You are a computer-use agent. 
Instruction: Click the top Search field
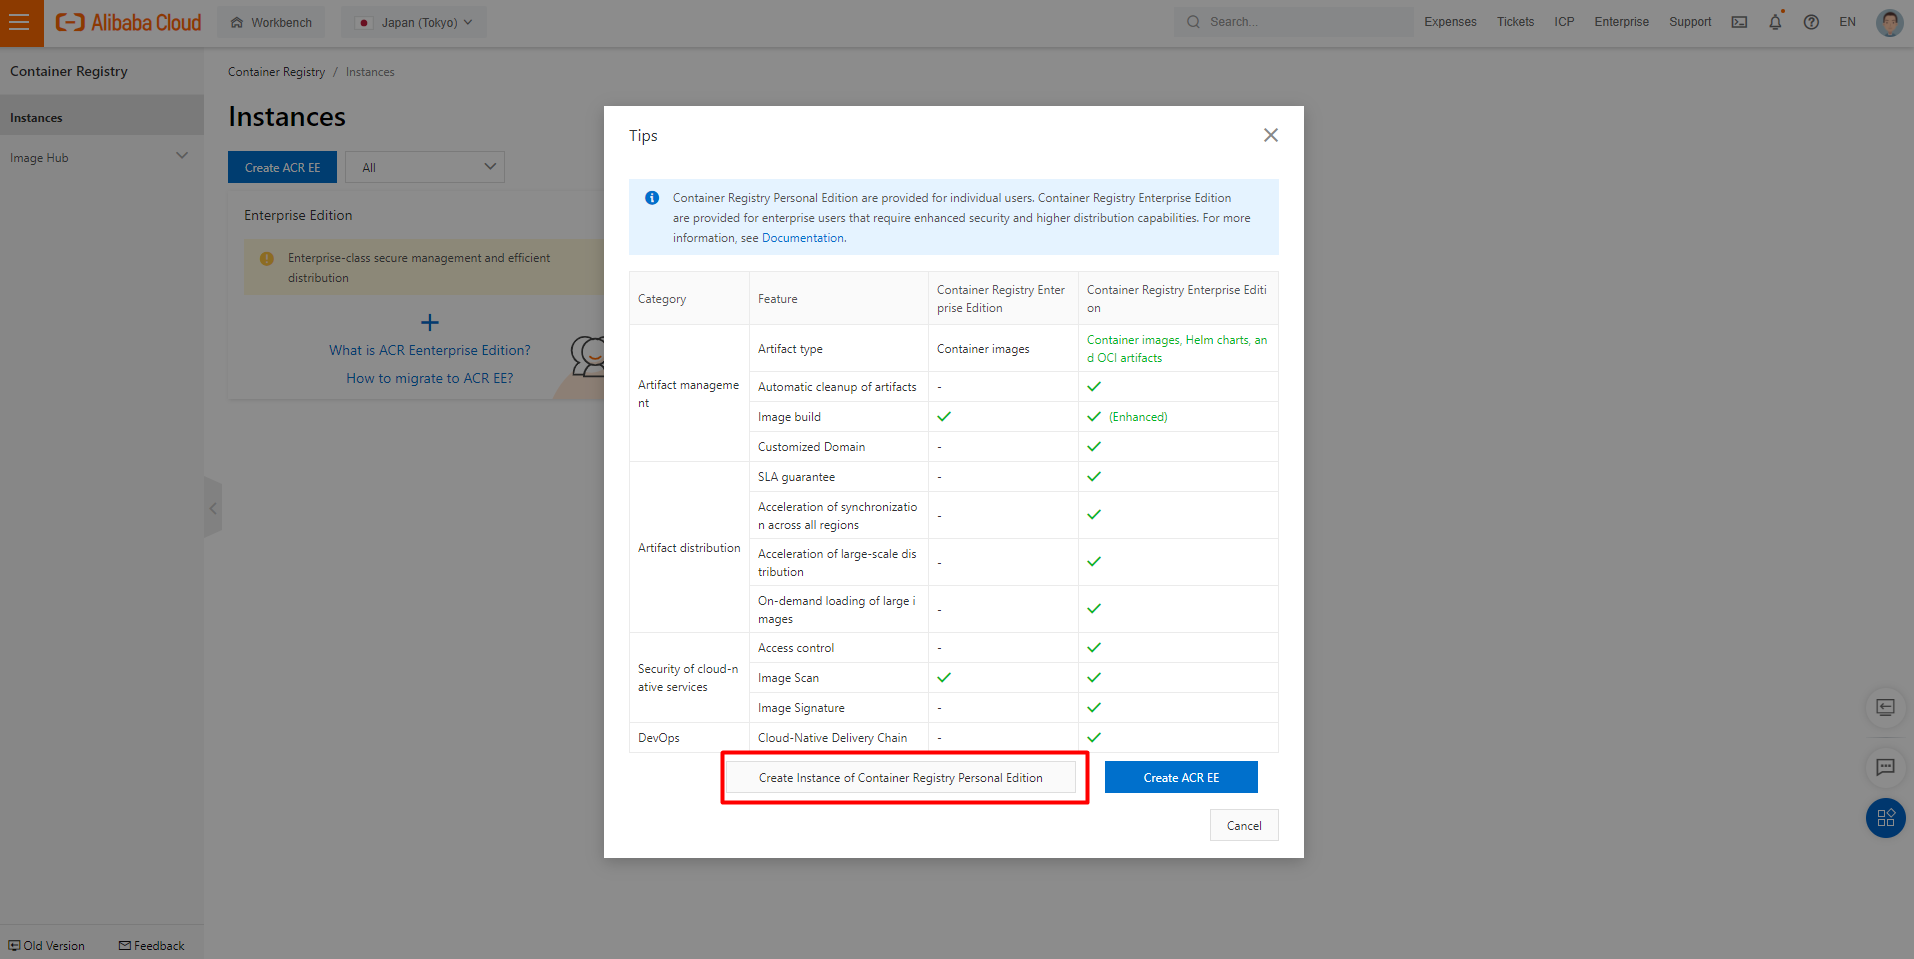[x=1294, y=22]
